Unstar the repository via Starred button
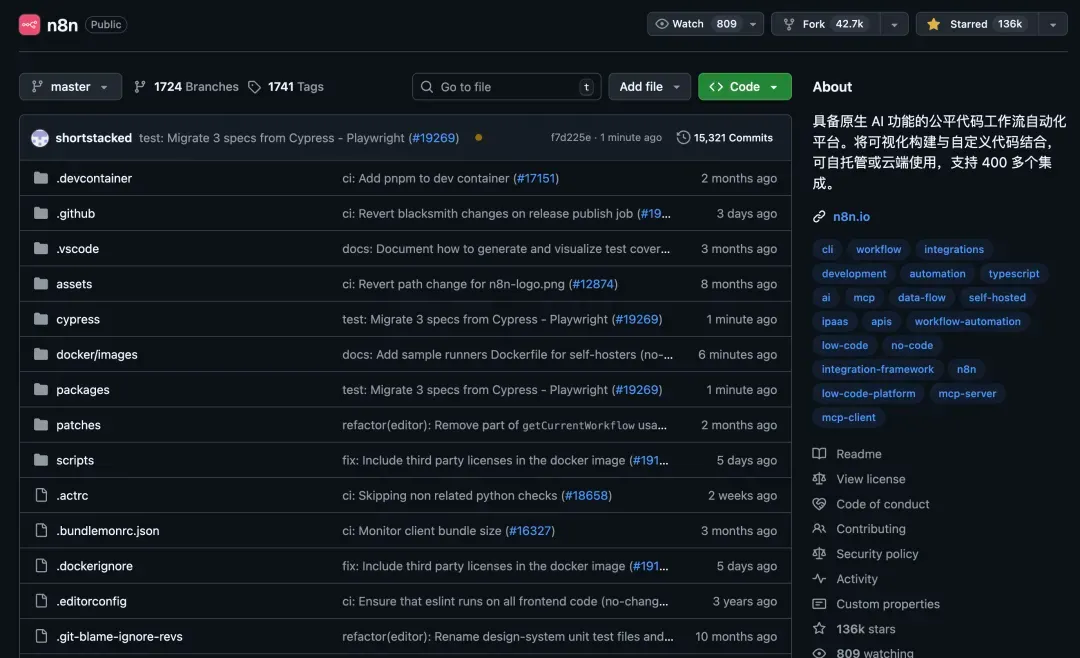The height and width of the screenshot is (658, 1080). coord(971,23)
